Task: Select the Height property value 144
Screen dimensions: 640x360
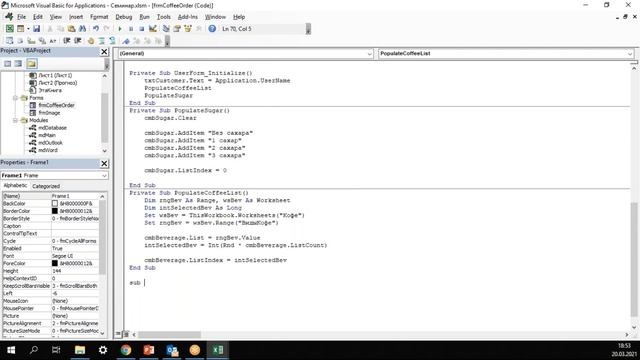Action: pyautogui.click(x=75, y=271)
